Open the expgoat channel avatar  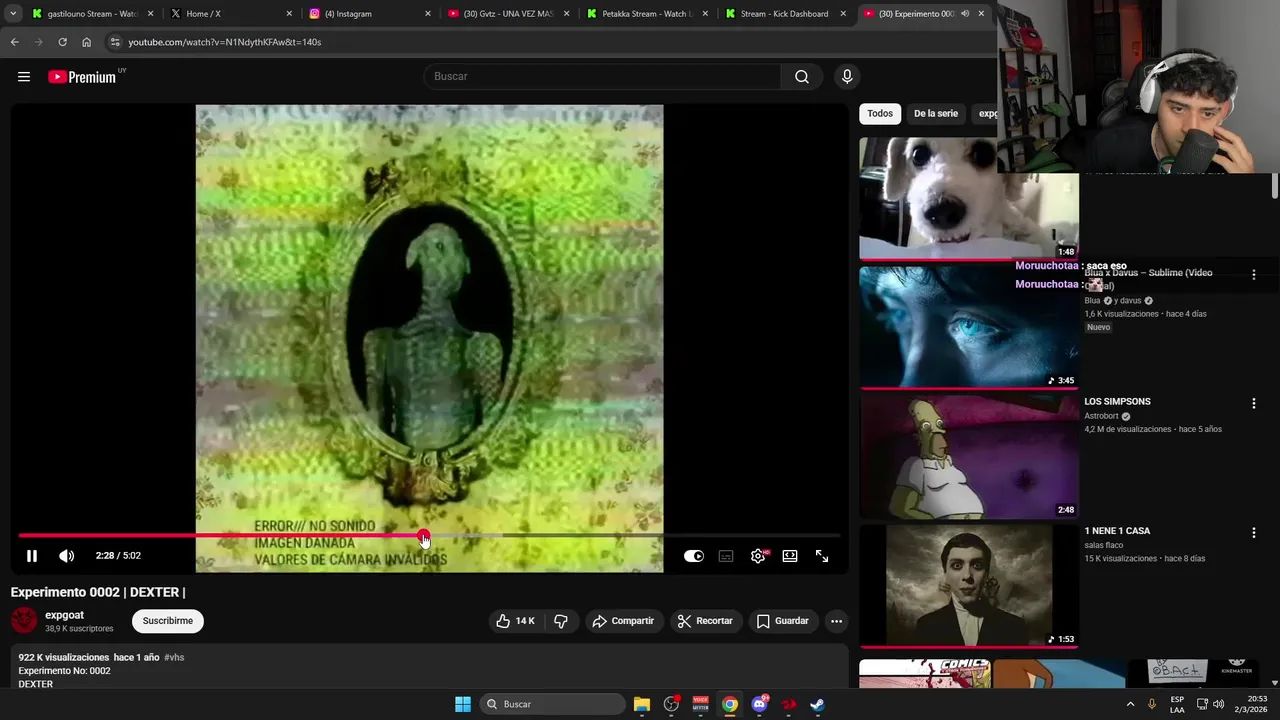click(x=24, y=621)
